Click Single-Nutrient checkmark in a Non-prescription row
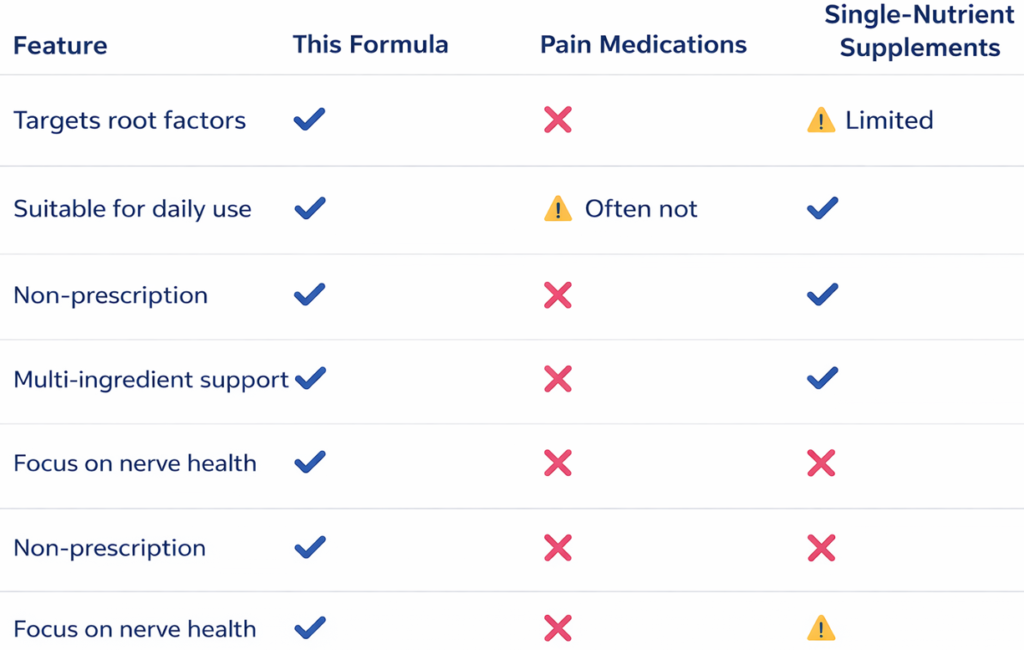The width and height of the screenshot is (1024, 650). (x=822, y=294)
